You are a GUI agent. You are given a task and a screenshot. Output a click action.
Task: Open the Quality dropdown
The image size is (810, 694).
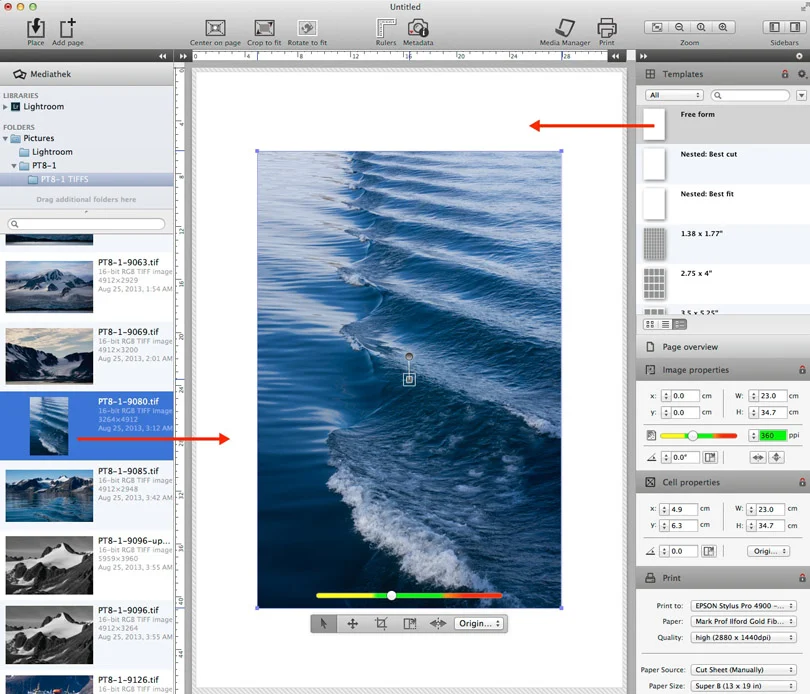click(743, 638)
